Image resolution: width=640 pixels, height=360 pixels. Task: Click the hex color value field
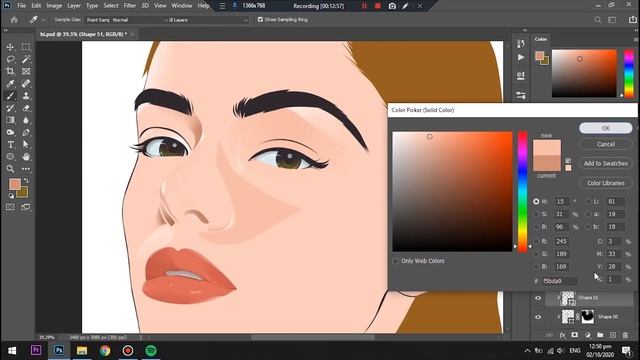(x=560, y=281)
